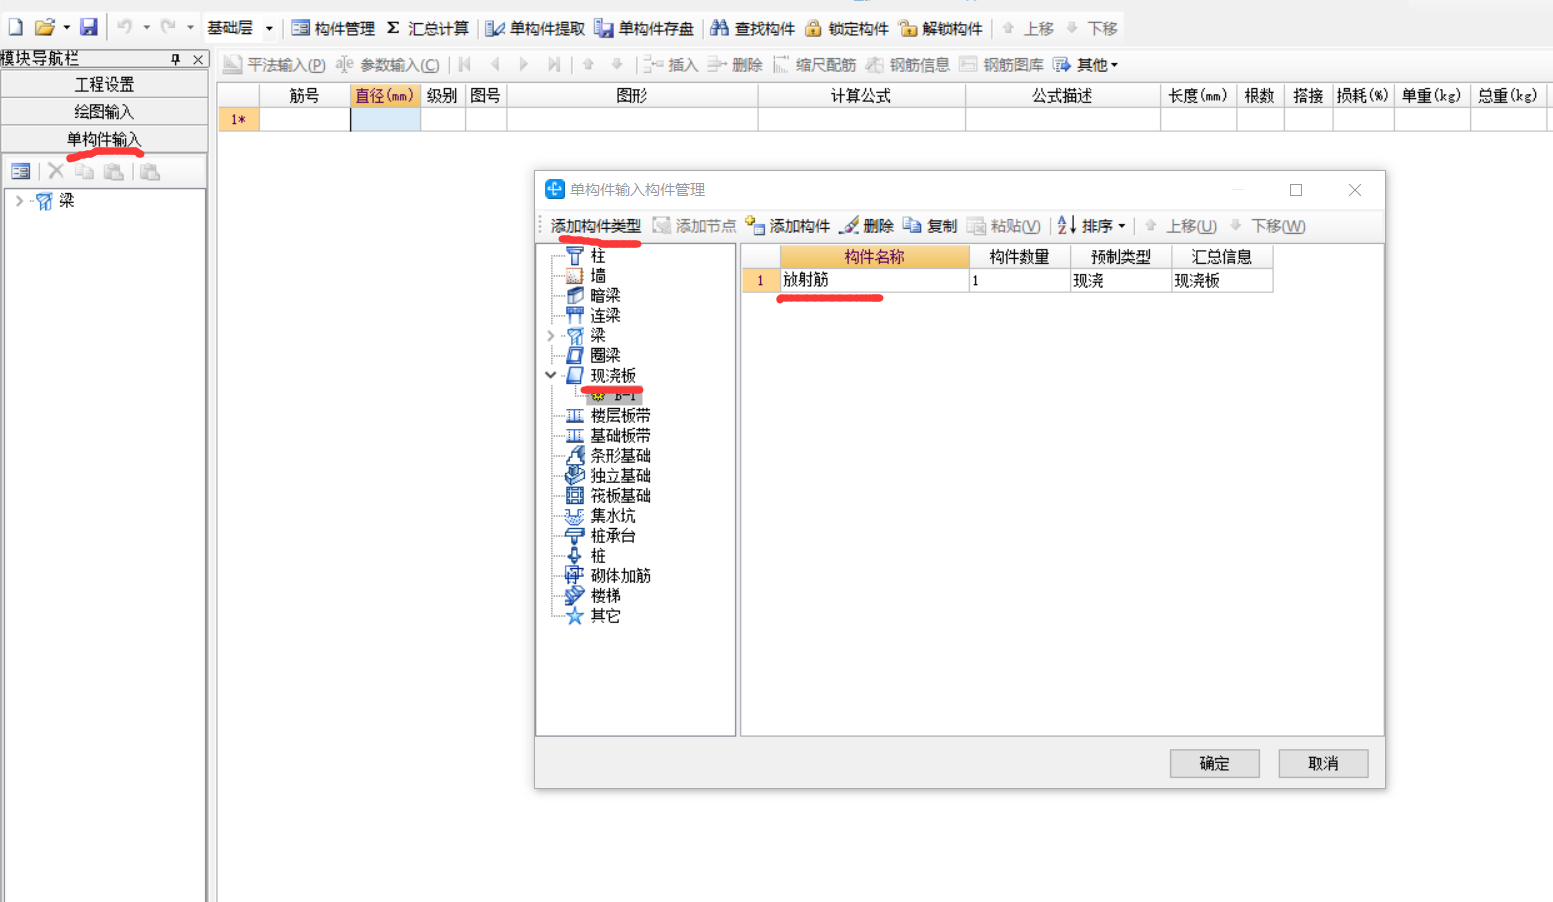This screenshot has height=902, width=1553.
Task: Click the open folder icon
Action: point(44,28)
